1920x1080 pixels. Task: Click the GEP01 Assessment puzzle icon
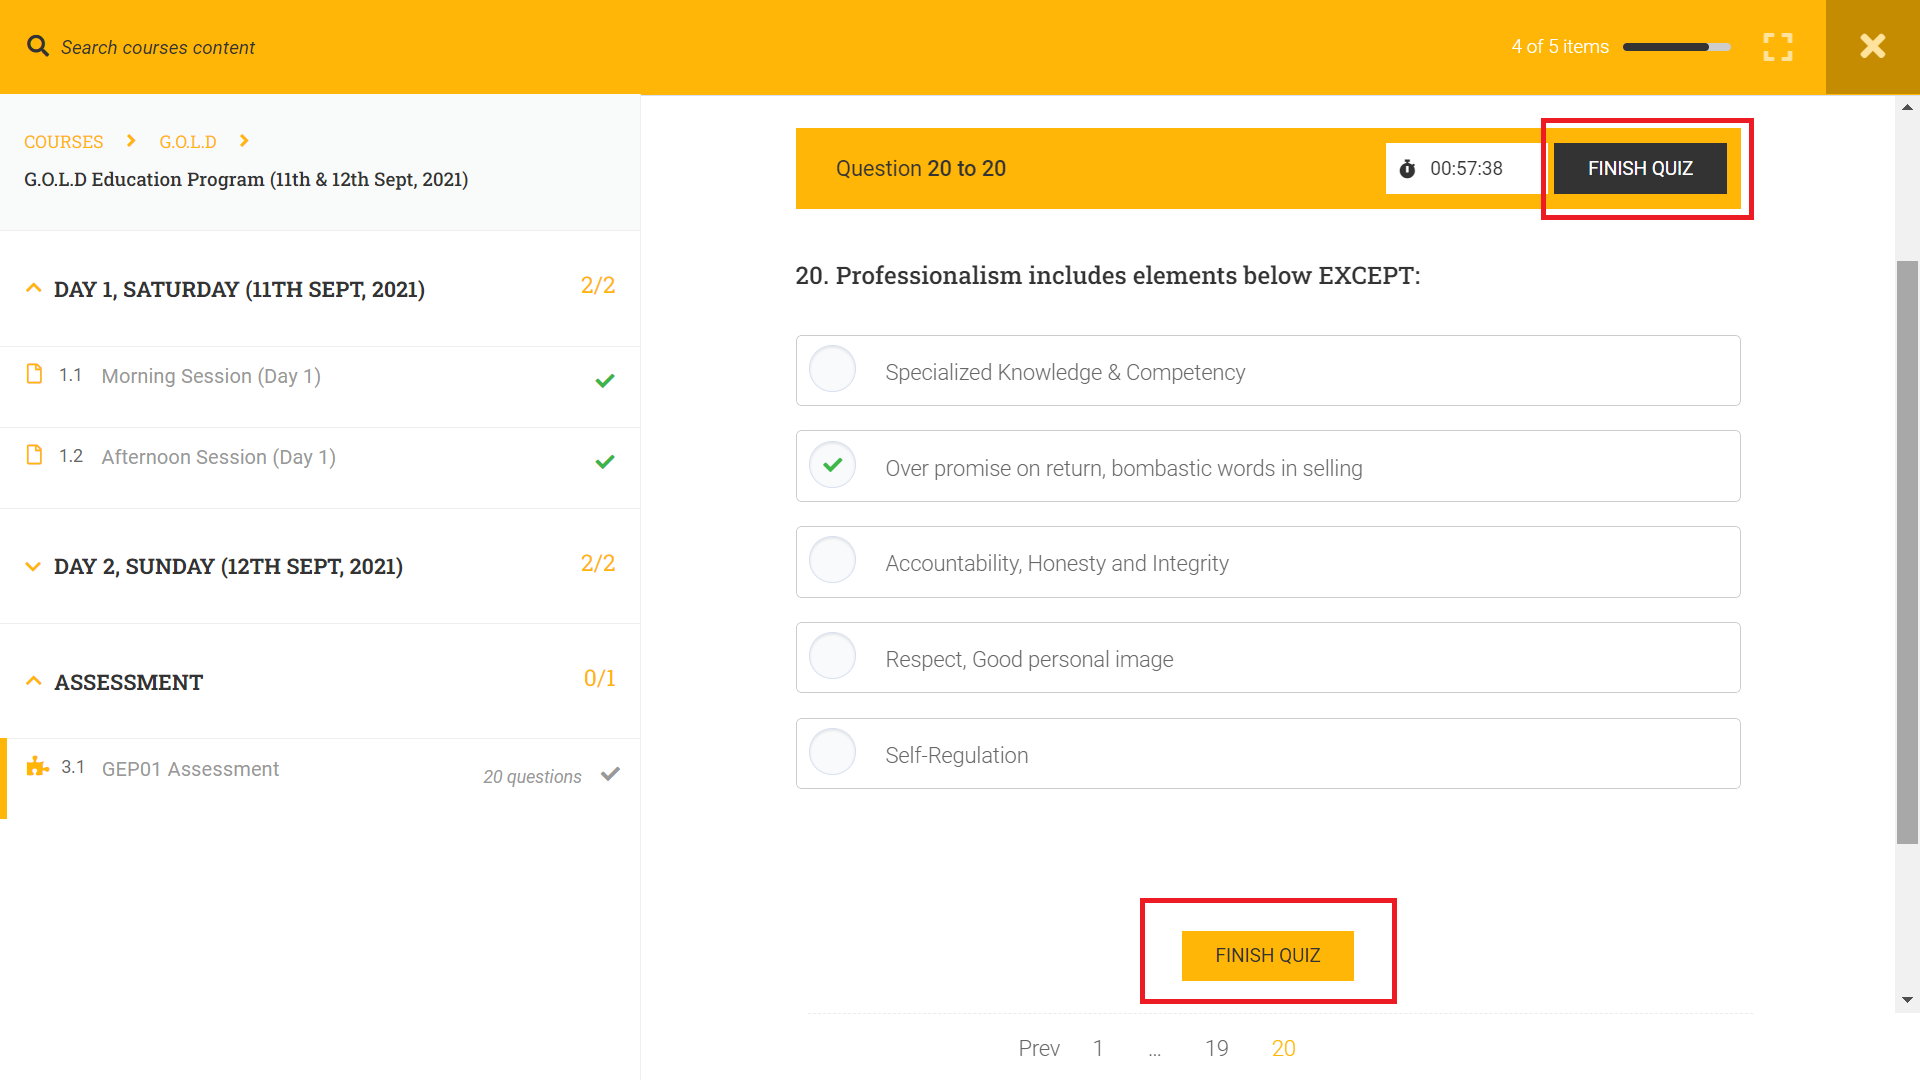(37, 767)
